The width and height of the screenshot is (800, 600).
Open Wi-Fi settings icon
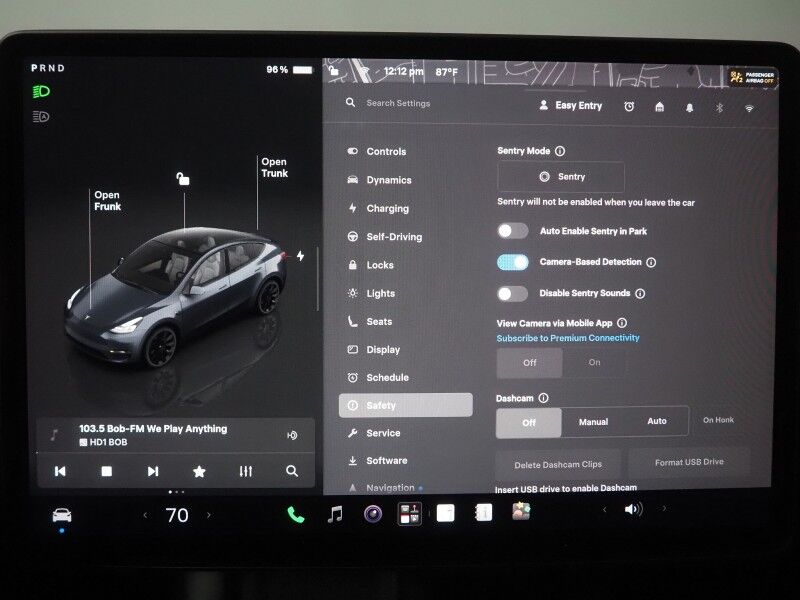[749, 108]
